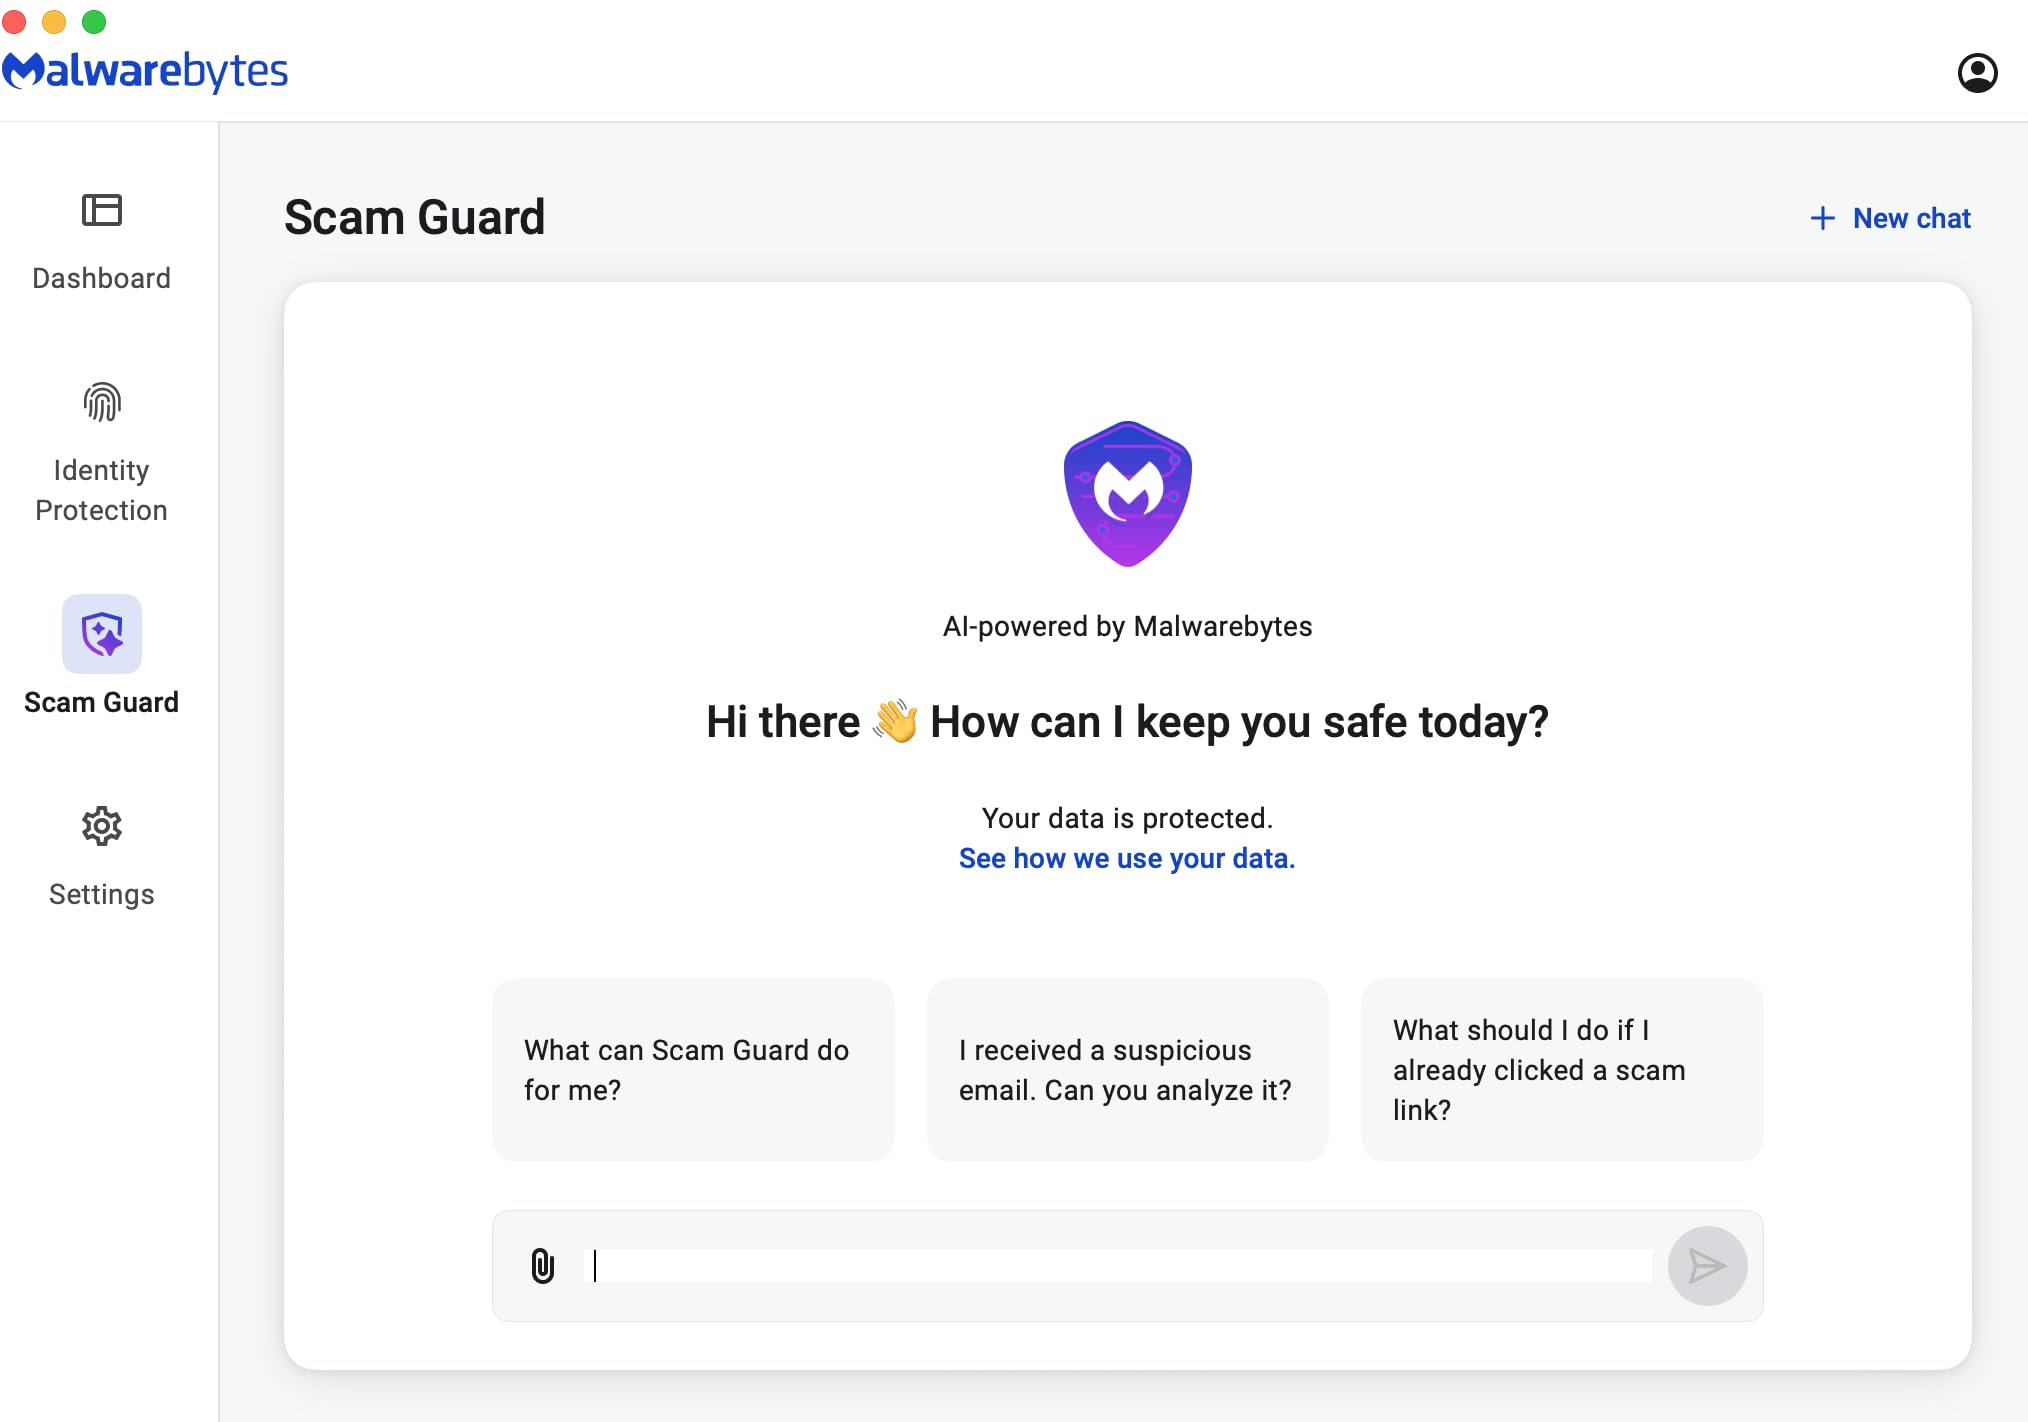This screenshot has width=2028, height=1422.
Task: Open 'See how we use your data' link
Action: pos(1127,858)
